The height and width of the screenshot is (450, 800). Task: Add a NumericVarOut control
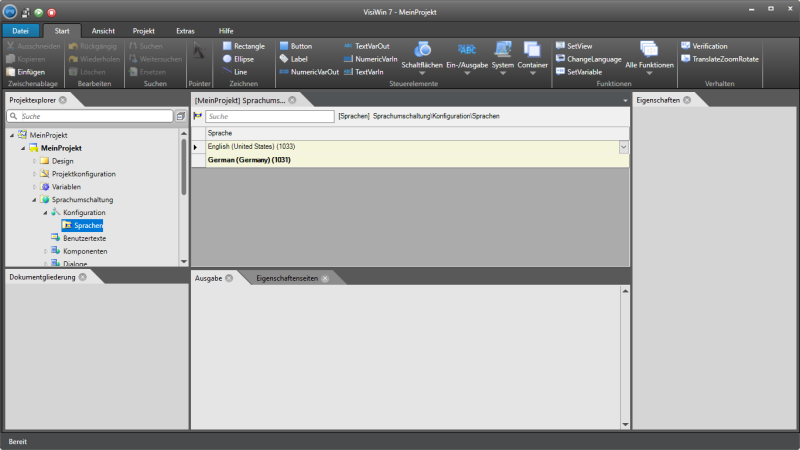pyautogui.click(x=309, y=72)
